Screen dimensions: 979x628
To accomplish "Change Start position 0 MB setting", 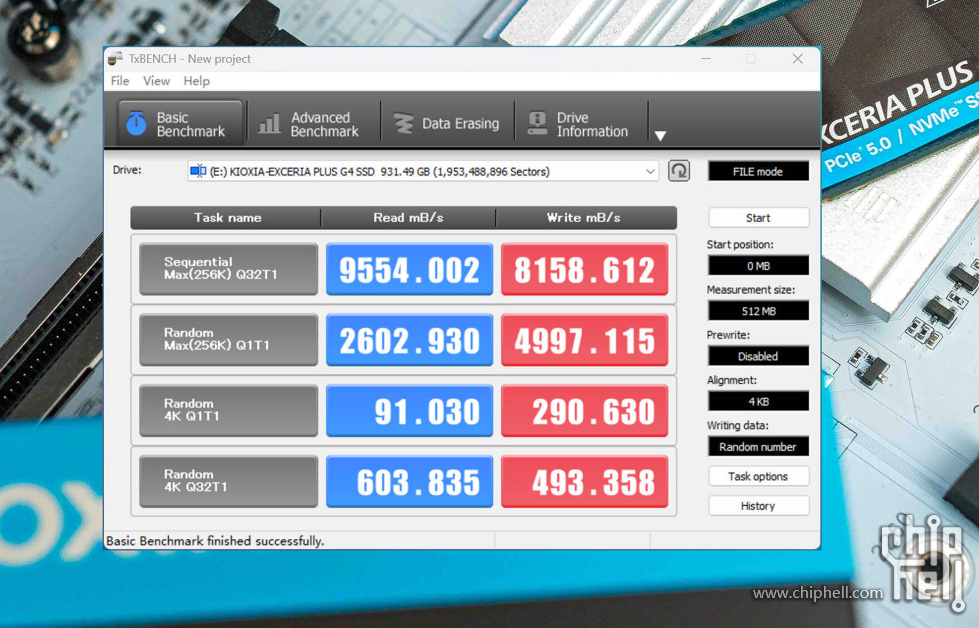I will 758,265.
